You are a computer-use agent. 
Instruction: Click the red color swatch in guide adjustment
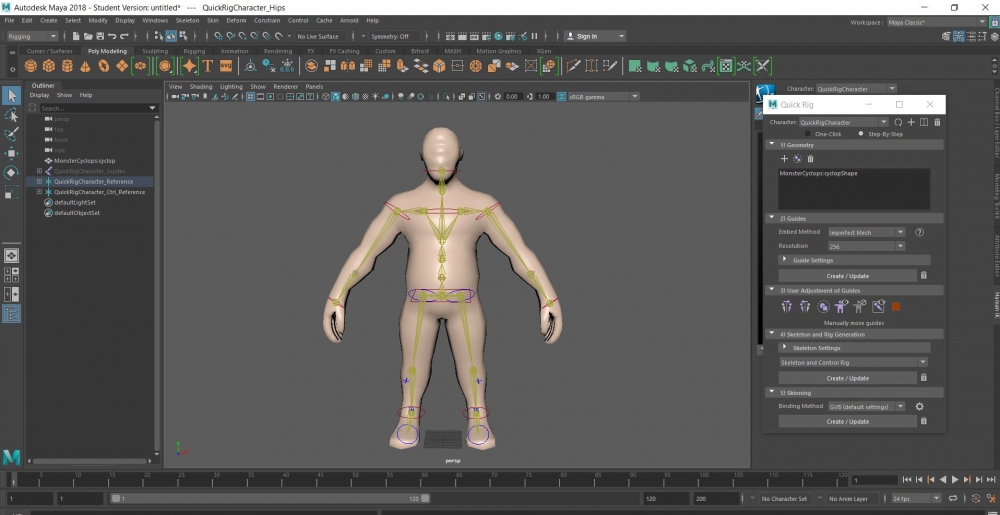(x=896, y=307)
